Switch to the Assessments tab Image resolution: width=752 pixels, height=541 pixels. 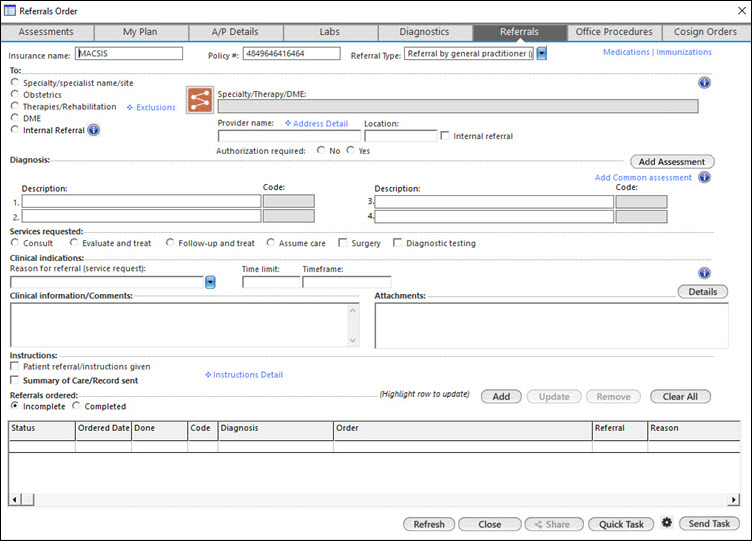47,32
